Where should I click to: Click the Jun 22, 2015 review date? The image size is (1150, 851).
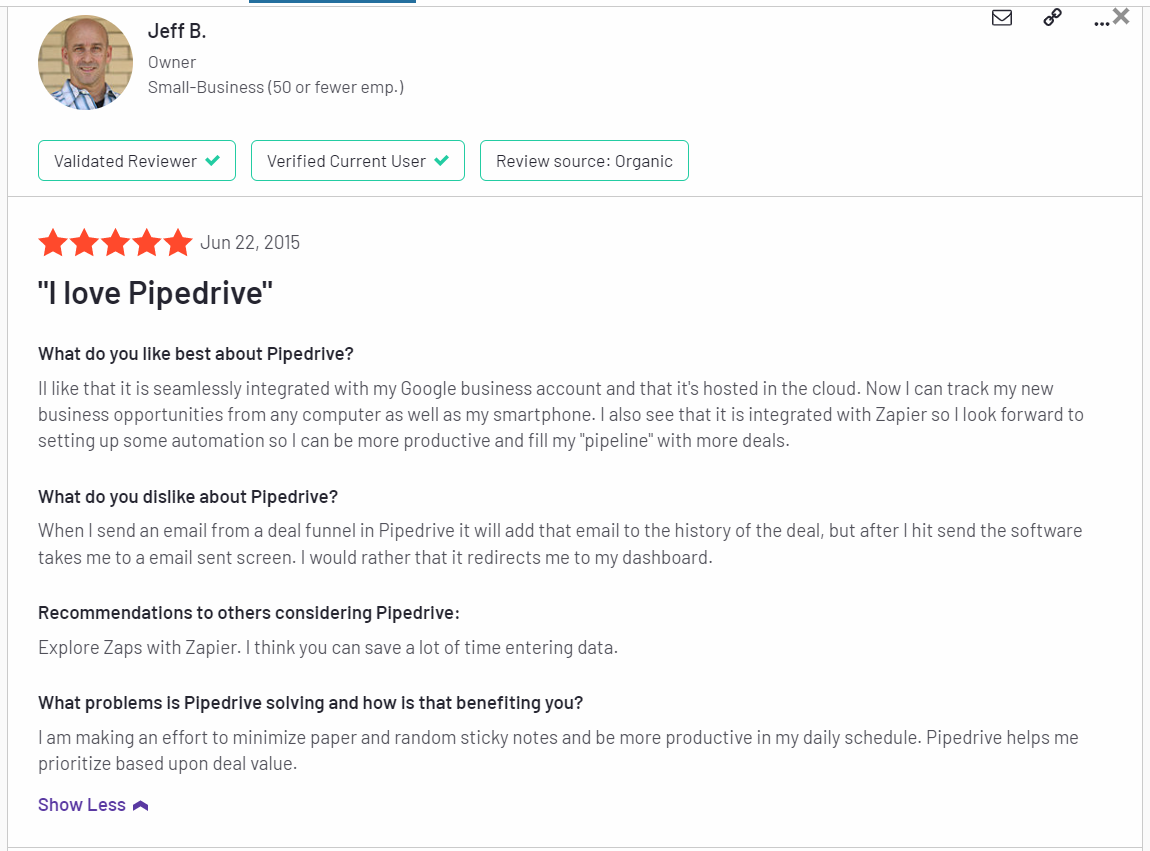(250, 243)
